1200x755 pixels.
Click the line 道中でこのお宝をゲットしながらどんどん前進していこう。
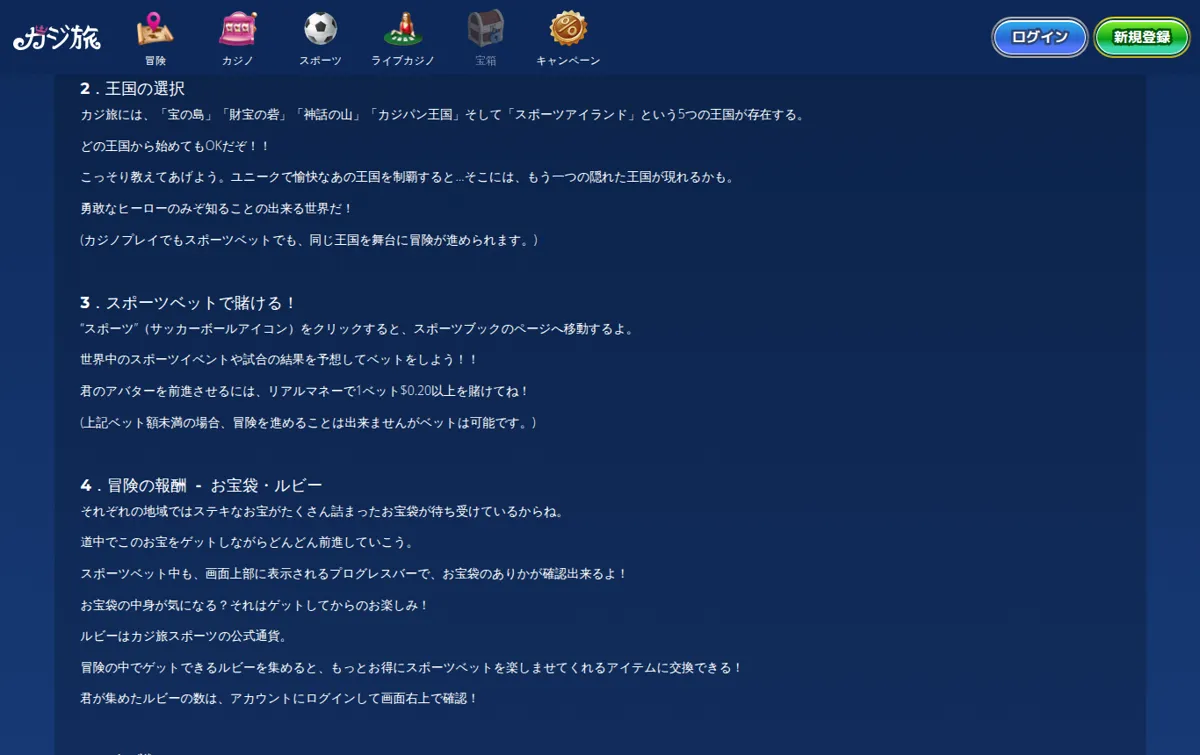pos(247,542)
